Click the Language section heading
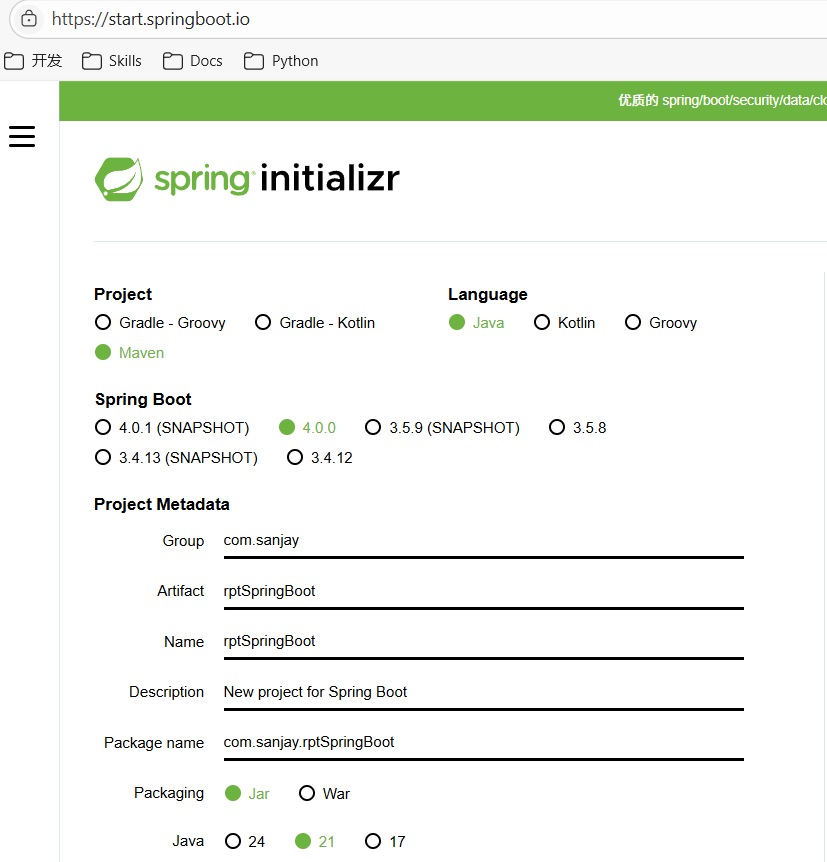Image resolution: width=827 pixels, height=862 pixels. pyautogui.click(x=488, y=295)
